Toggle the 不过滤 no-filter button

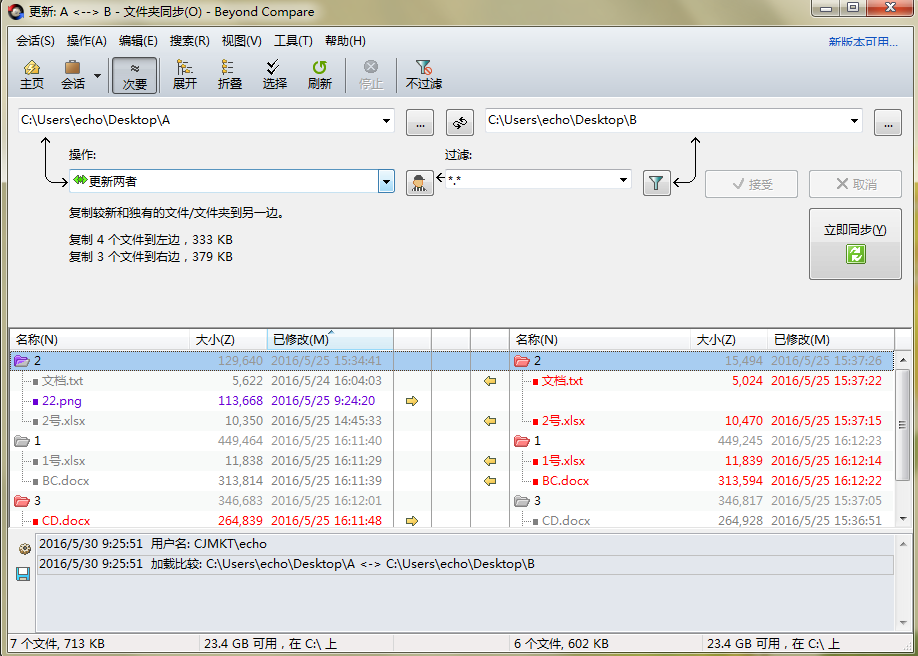424,75
